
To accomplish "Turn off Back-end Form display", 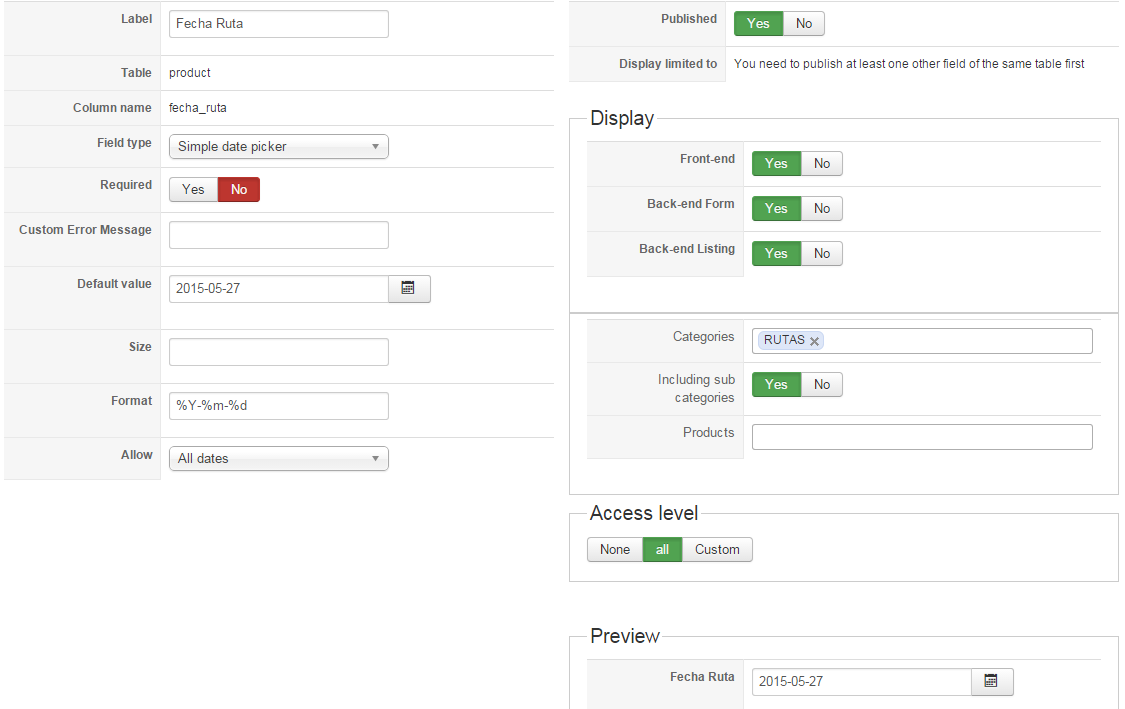I will tap(822, 208).
